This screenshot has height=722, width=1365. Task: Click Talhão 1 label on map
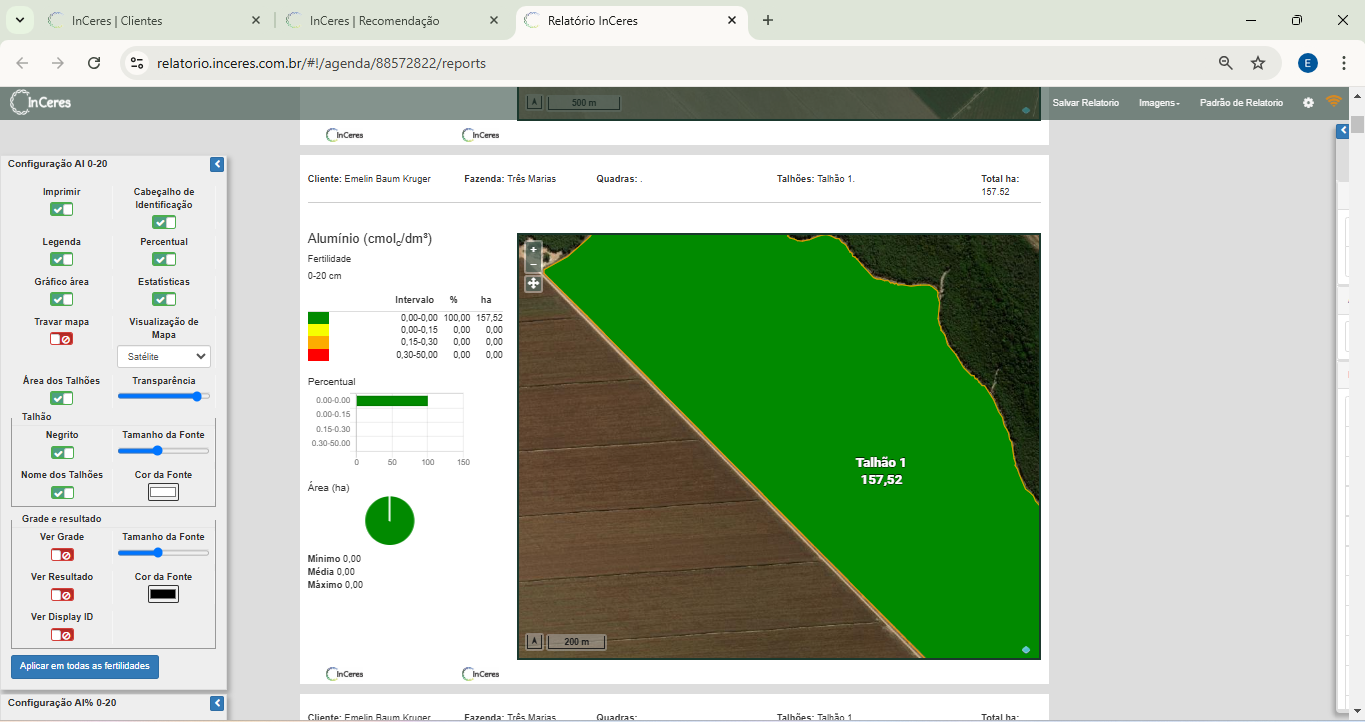[881, 463]
